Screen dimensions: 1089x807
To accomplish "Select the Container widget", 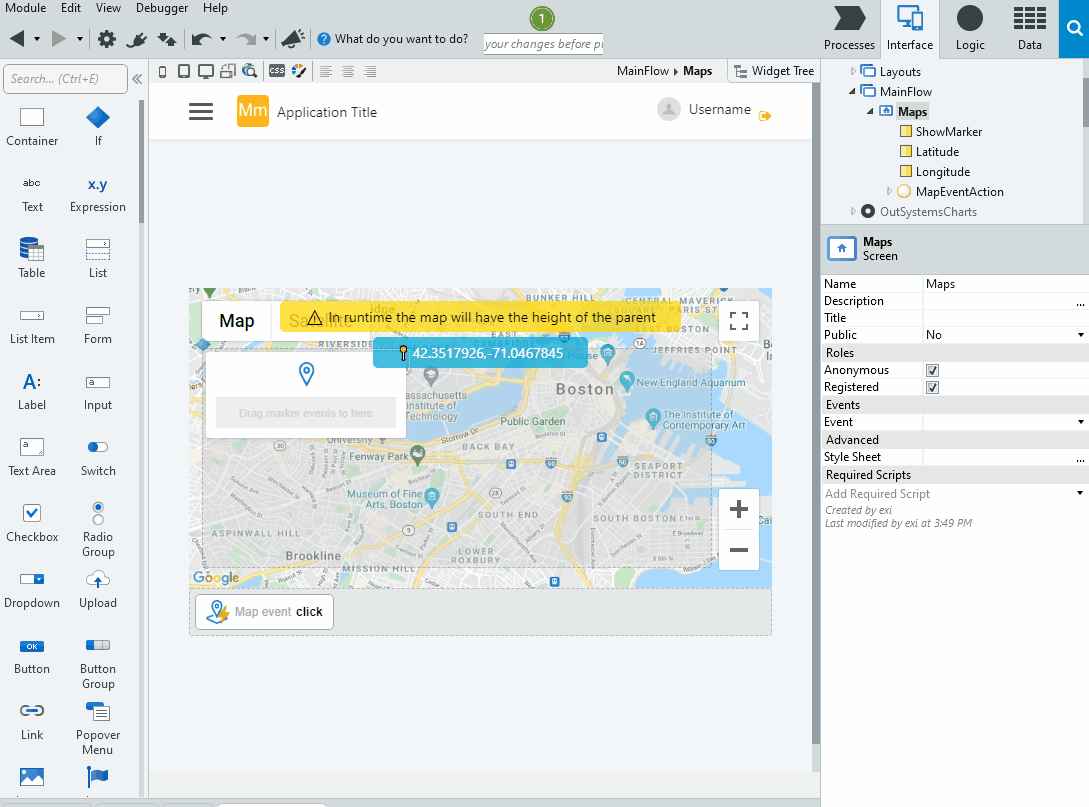I will (32, 127).
